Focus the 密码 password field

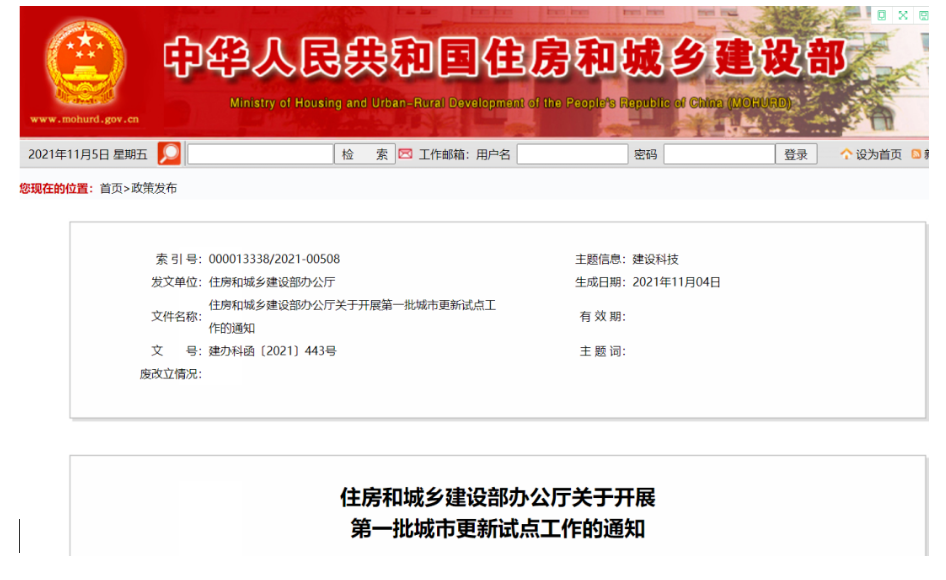(719, 154)
